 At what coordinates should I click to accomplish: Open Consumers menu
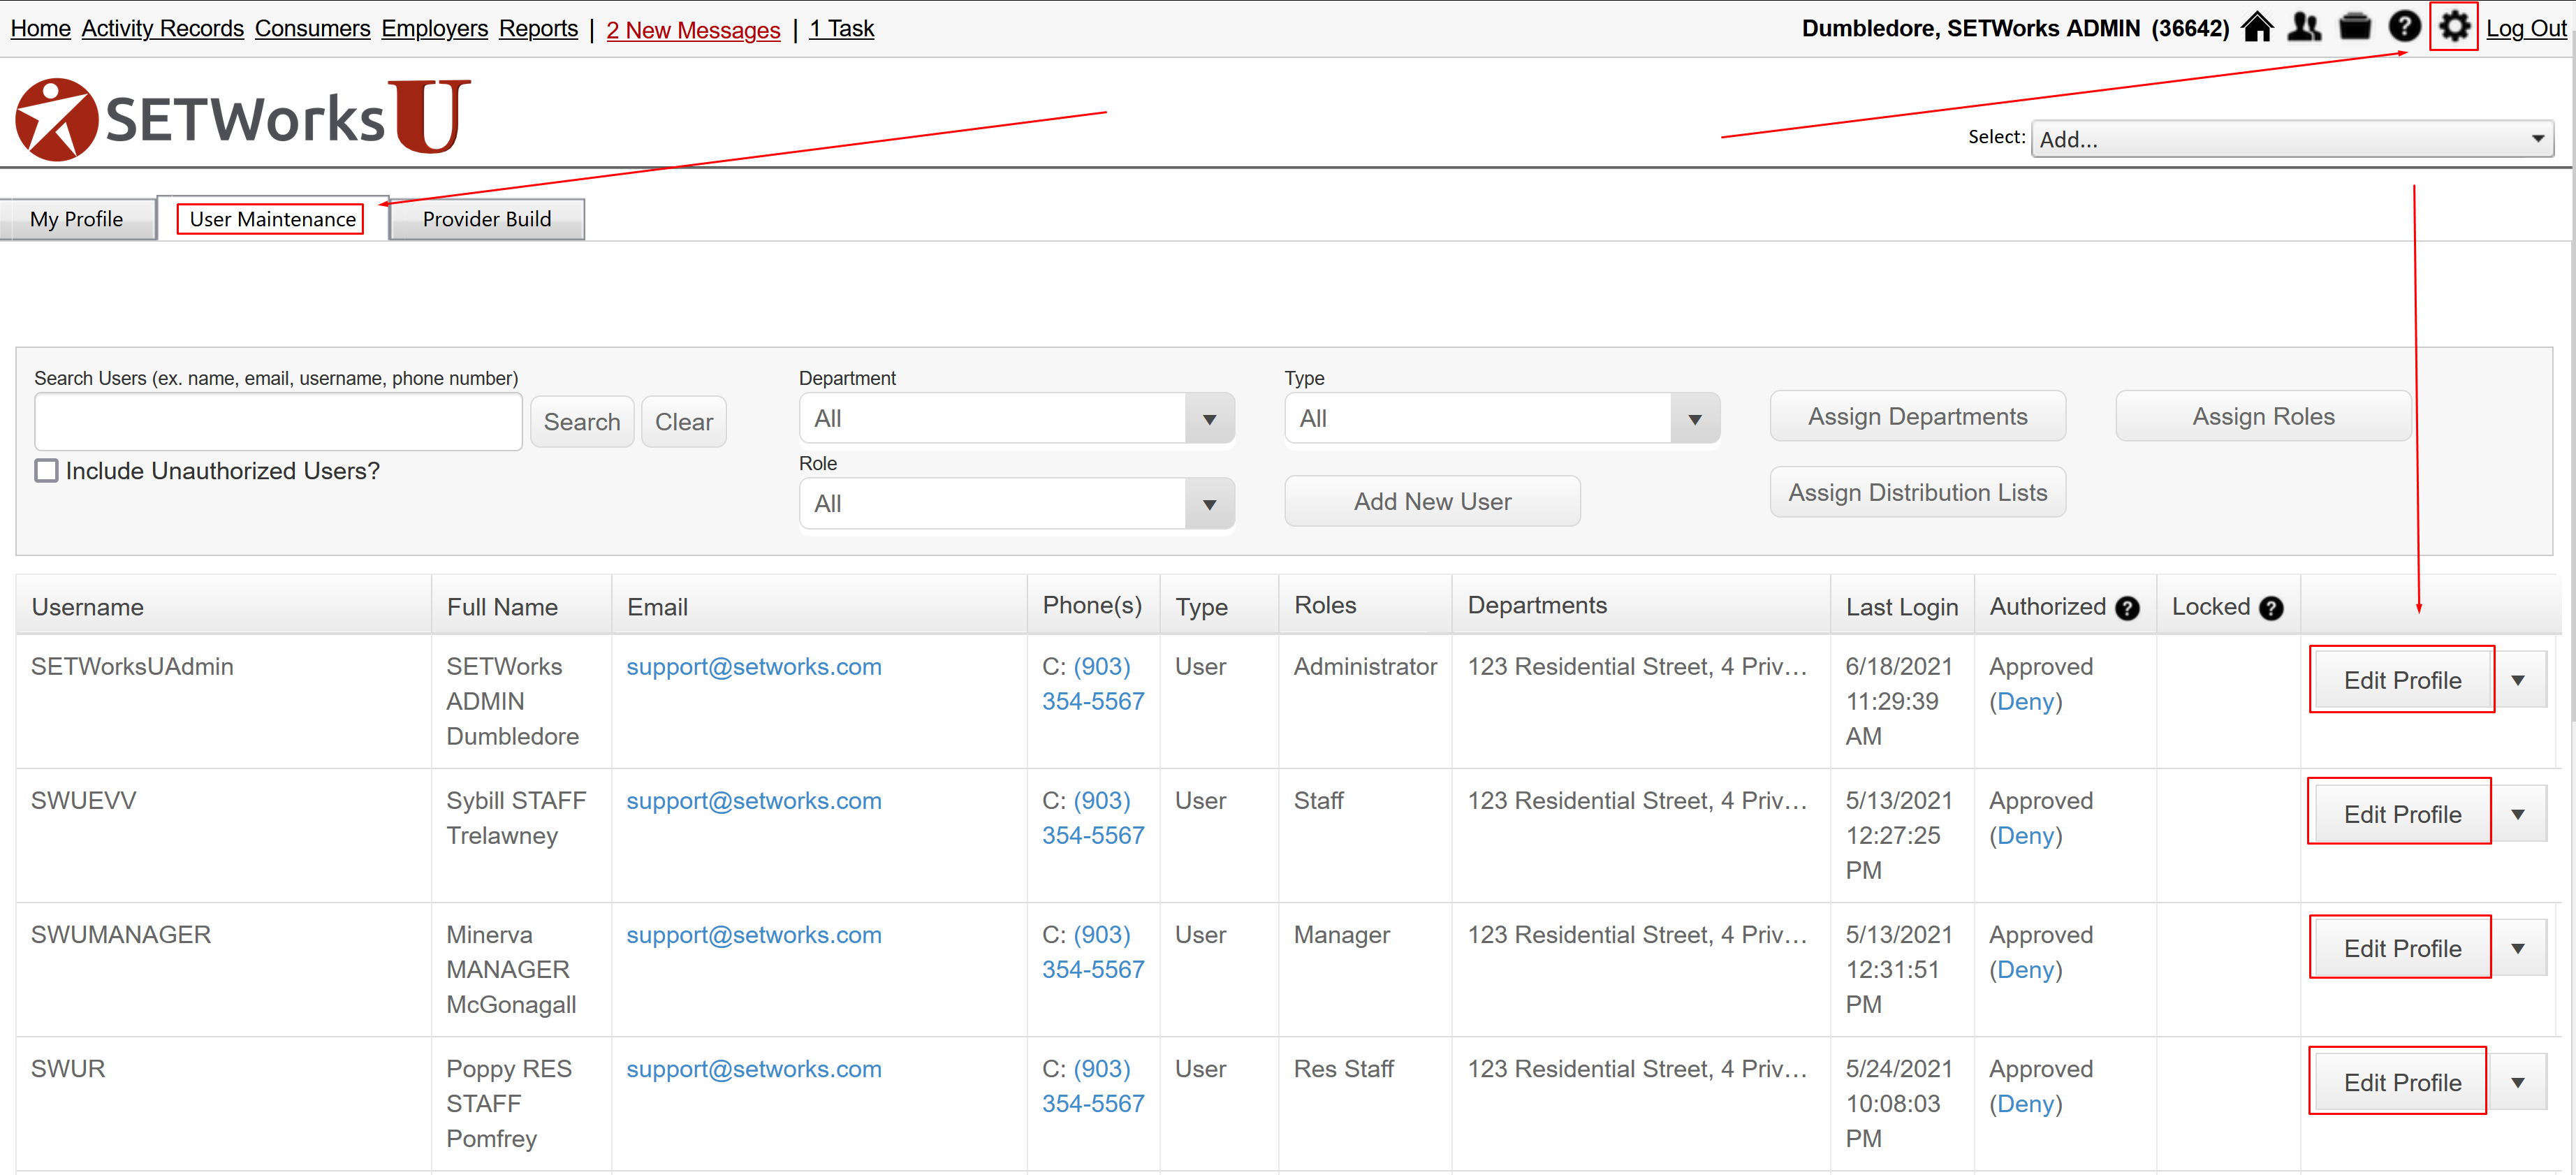click(x=312, y=28)
